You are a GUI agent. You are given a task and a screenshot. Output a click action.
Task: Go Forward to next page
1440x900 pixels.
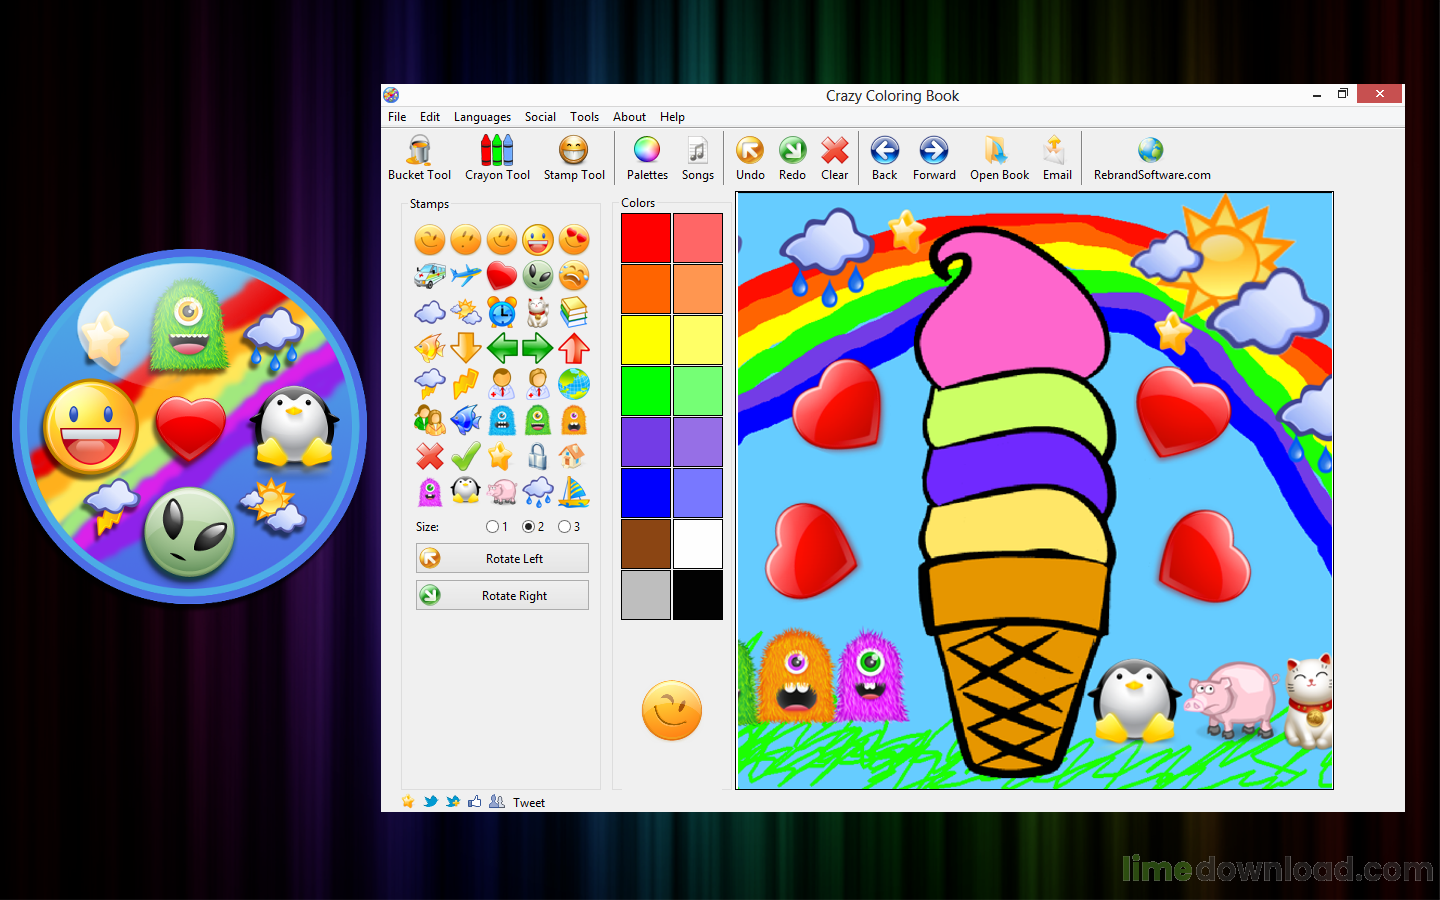click(934, 158)
